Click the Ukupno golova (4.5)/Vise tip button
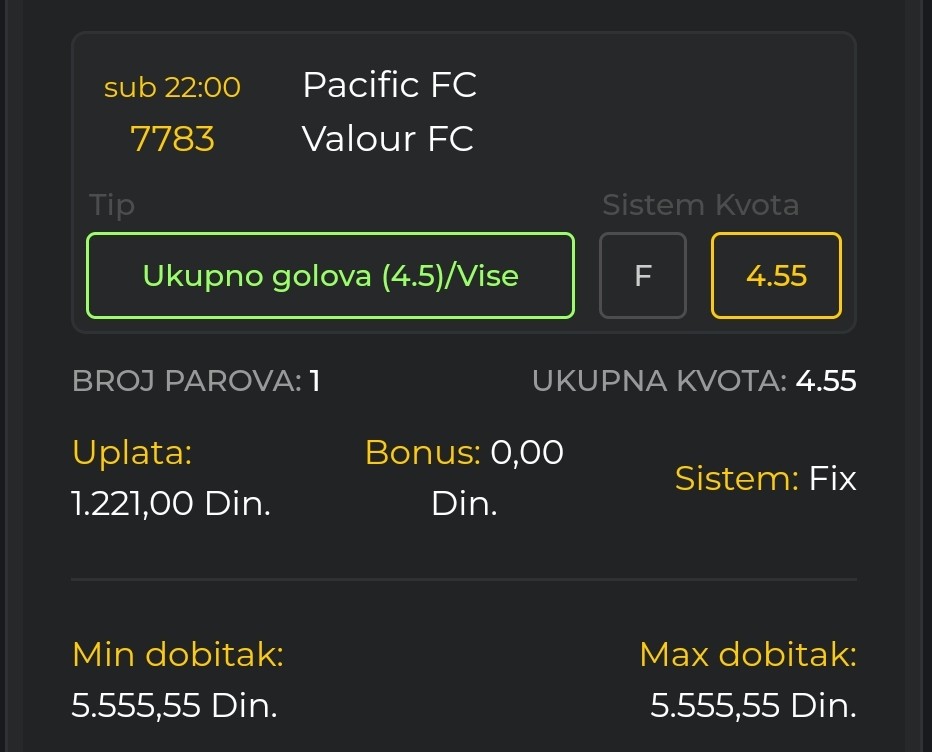932x752 pixels. (330, 276)
